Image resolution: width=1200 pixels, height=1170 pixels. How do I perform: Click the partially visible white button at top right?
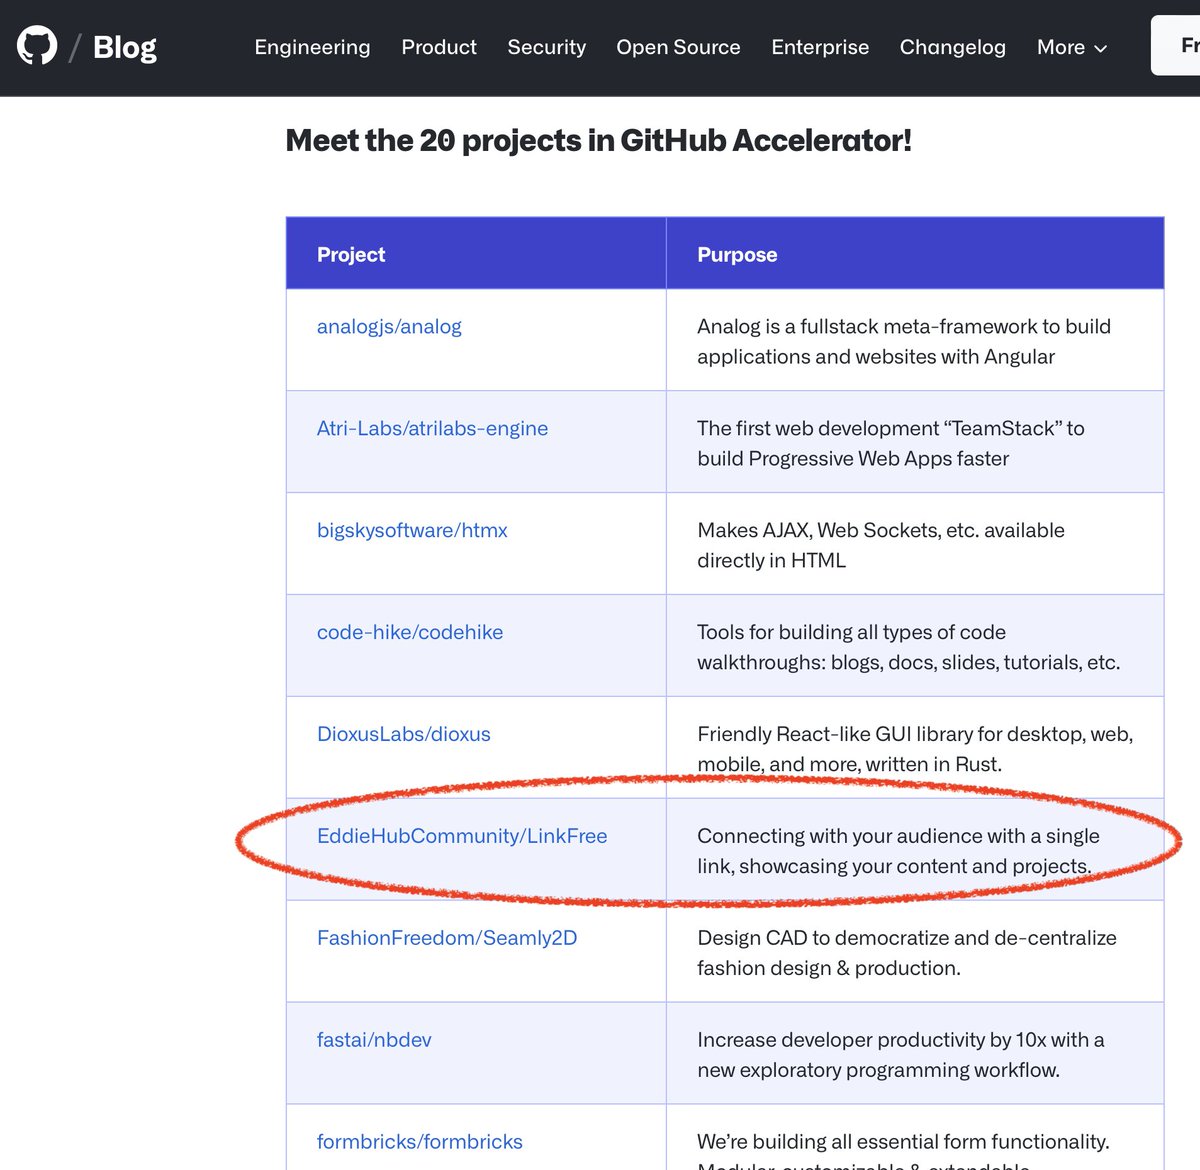coord(1176,45)
